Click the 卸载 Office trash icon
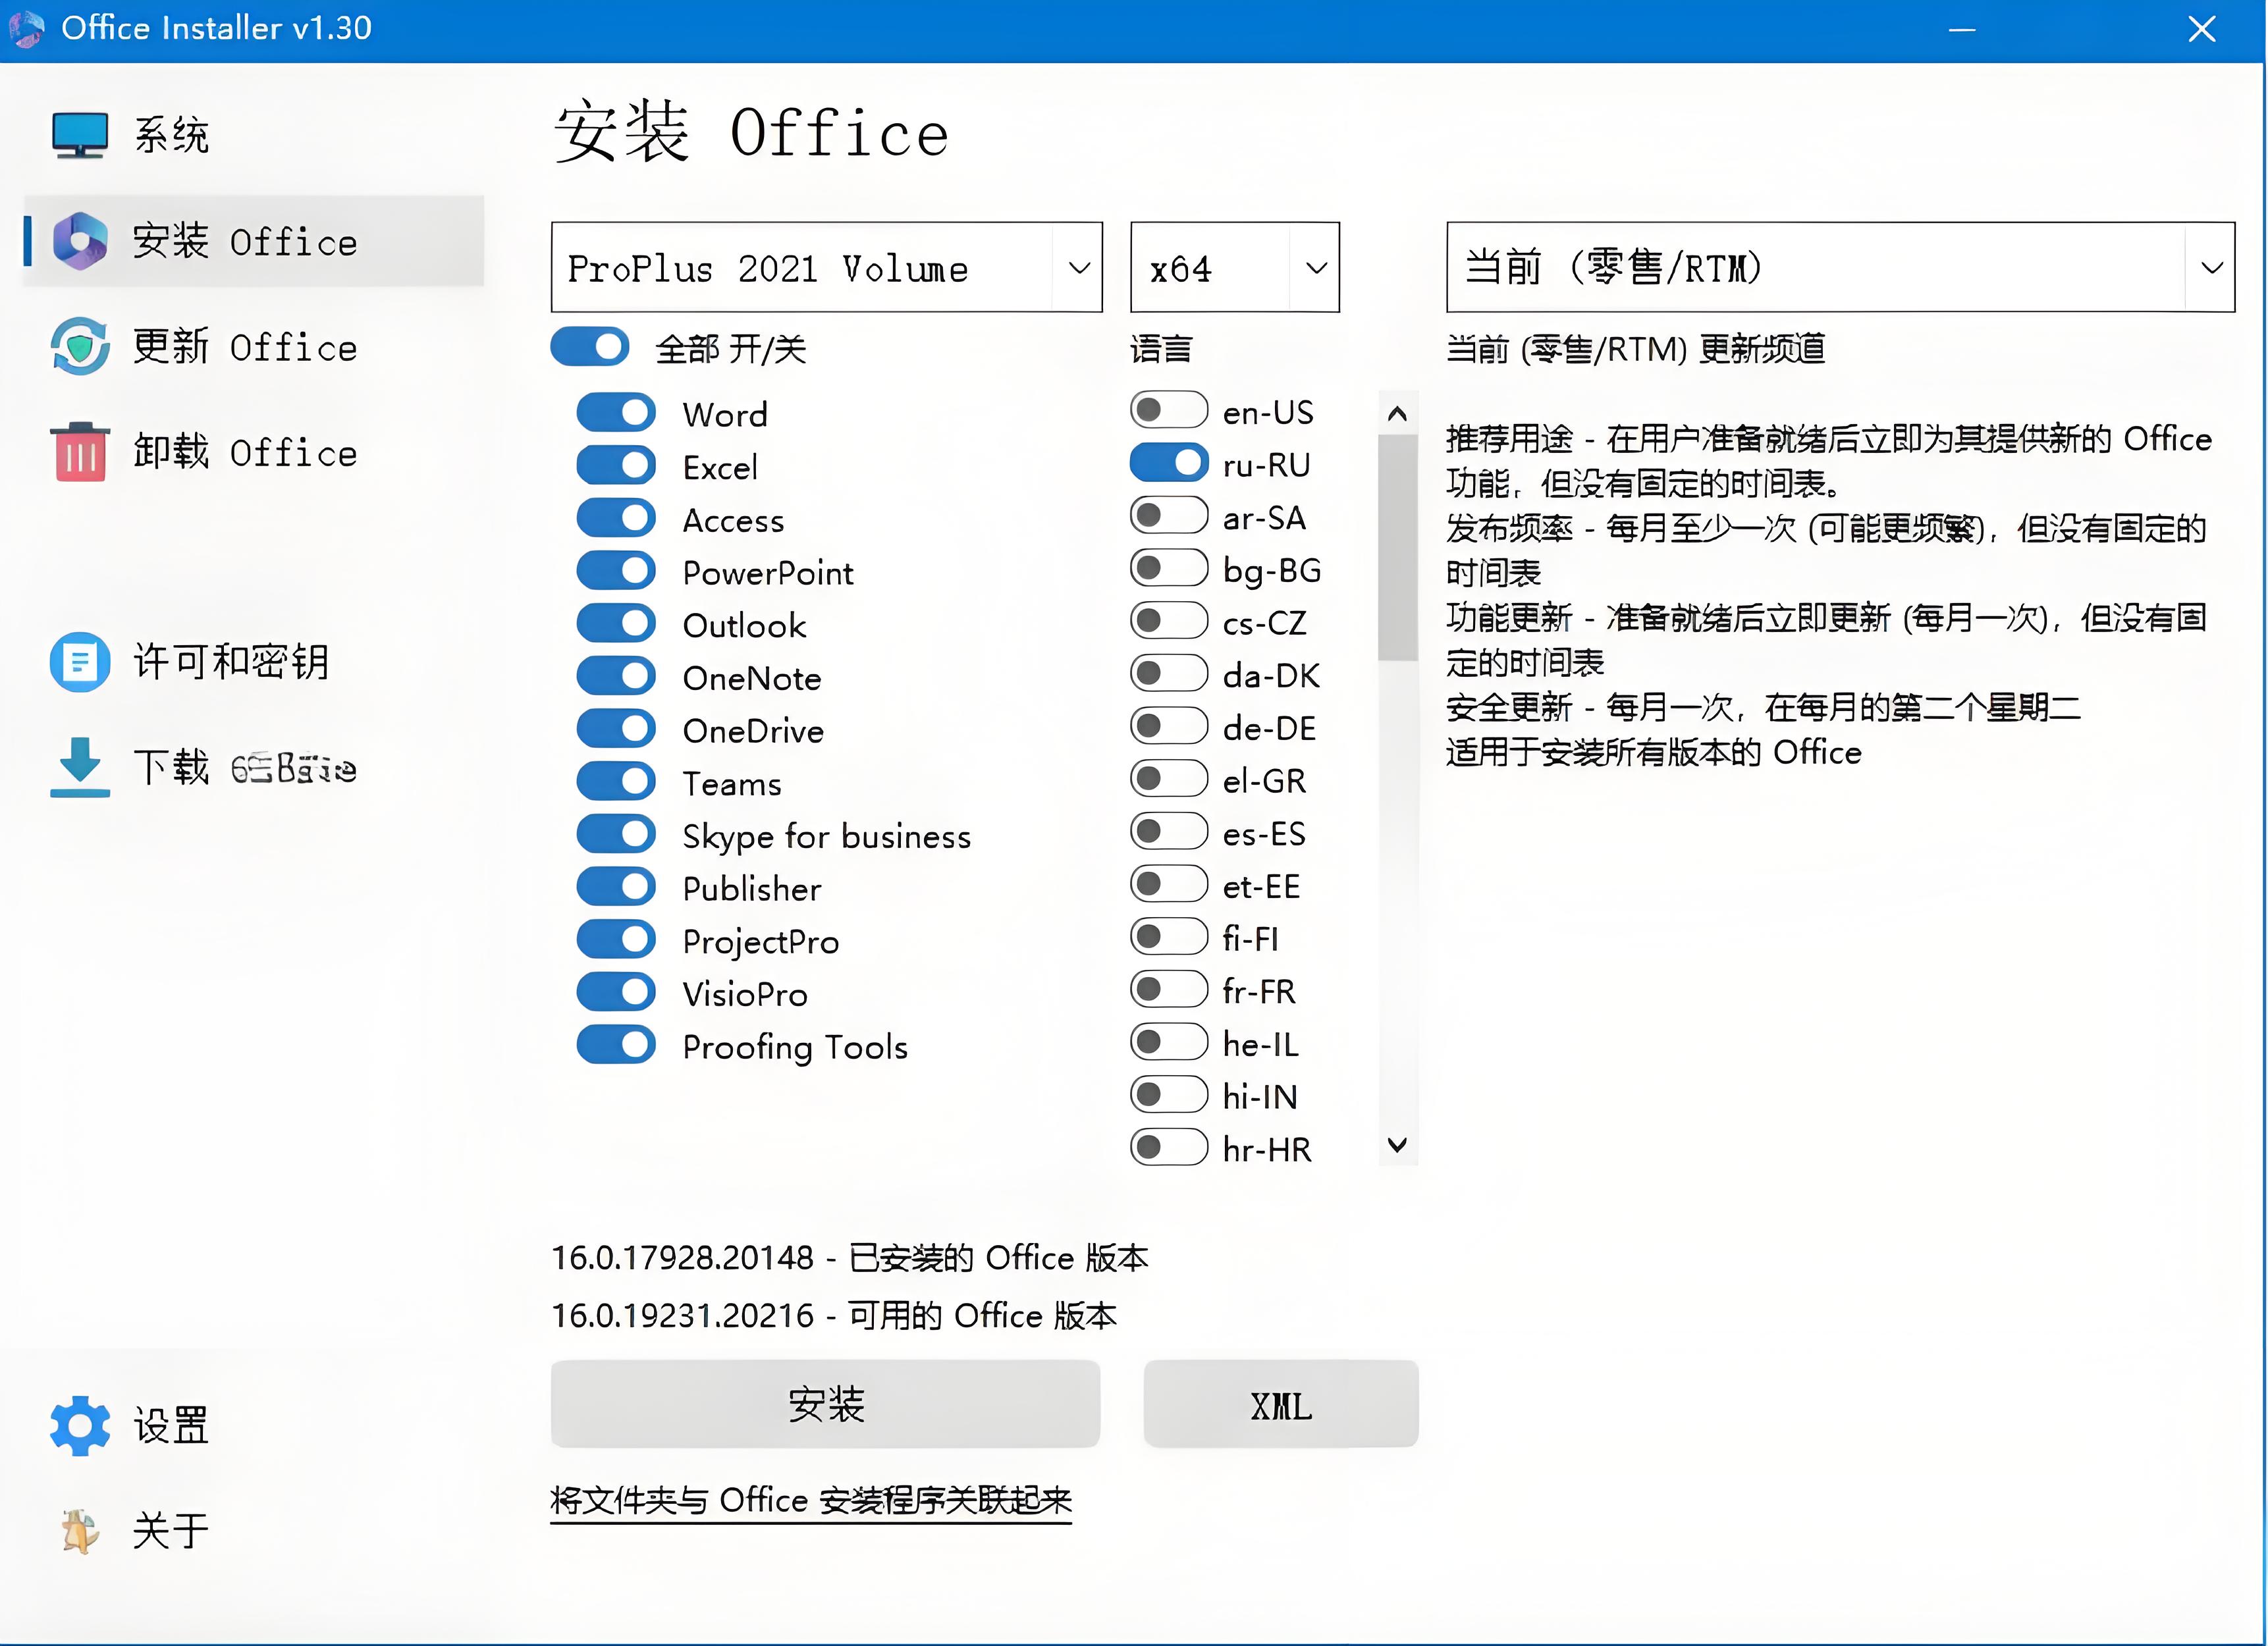Screen dimensions: 2268x1646 pyautogui.click(x=79, y=451)
